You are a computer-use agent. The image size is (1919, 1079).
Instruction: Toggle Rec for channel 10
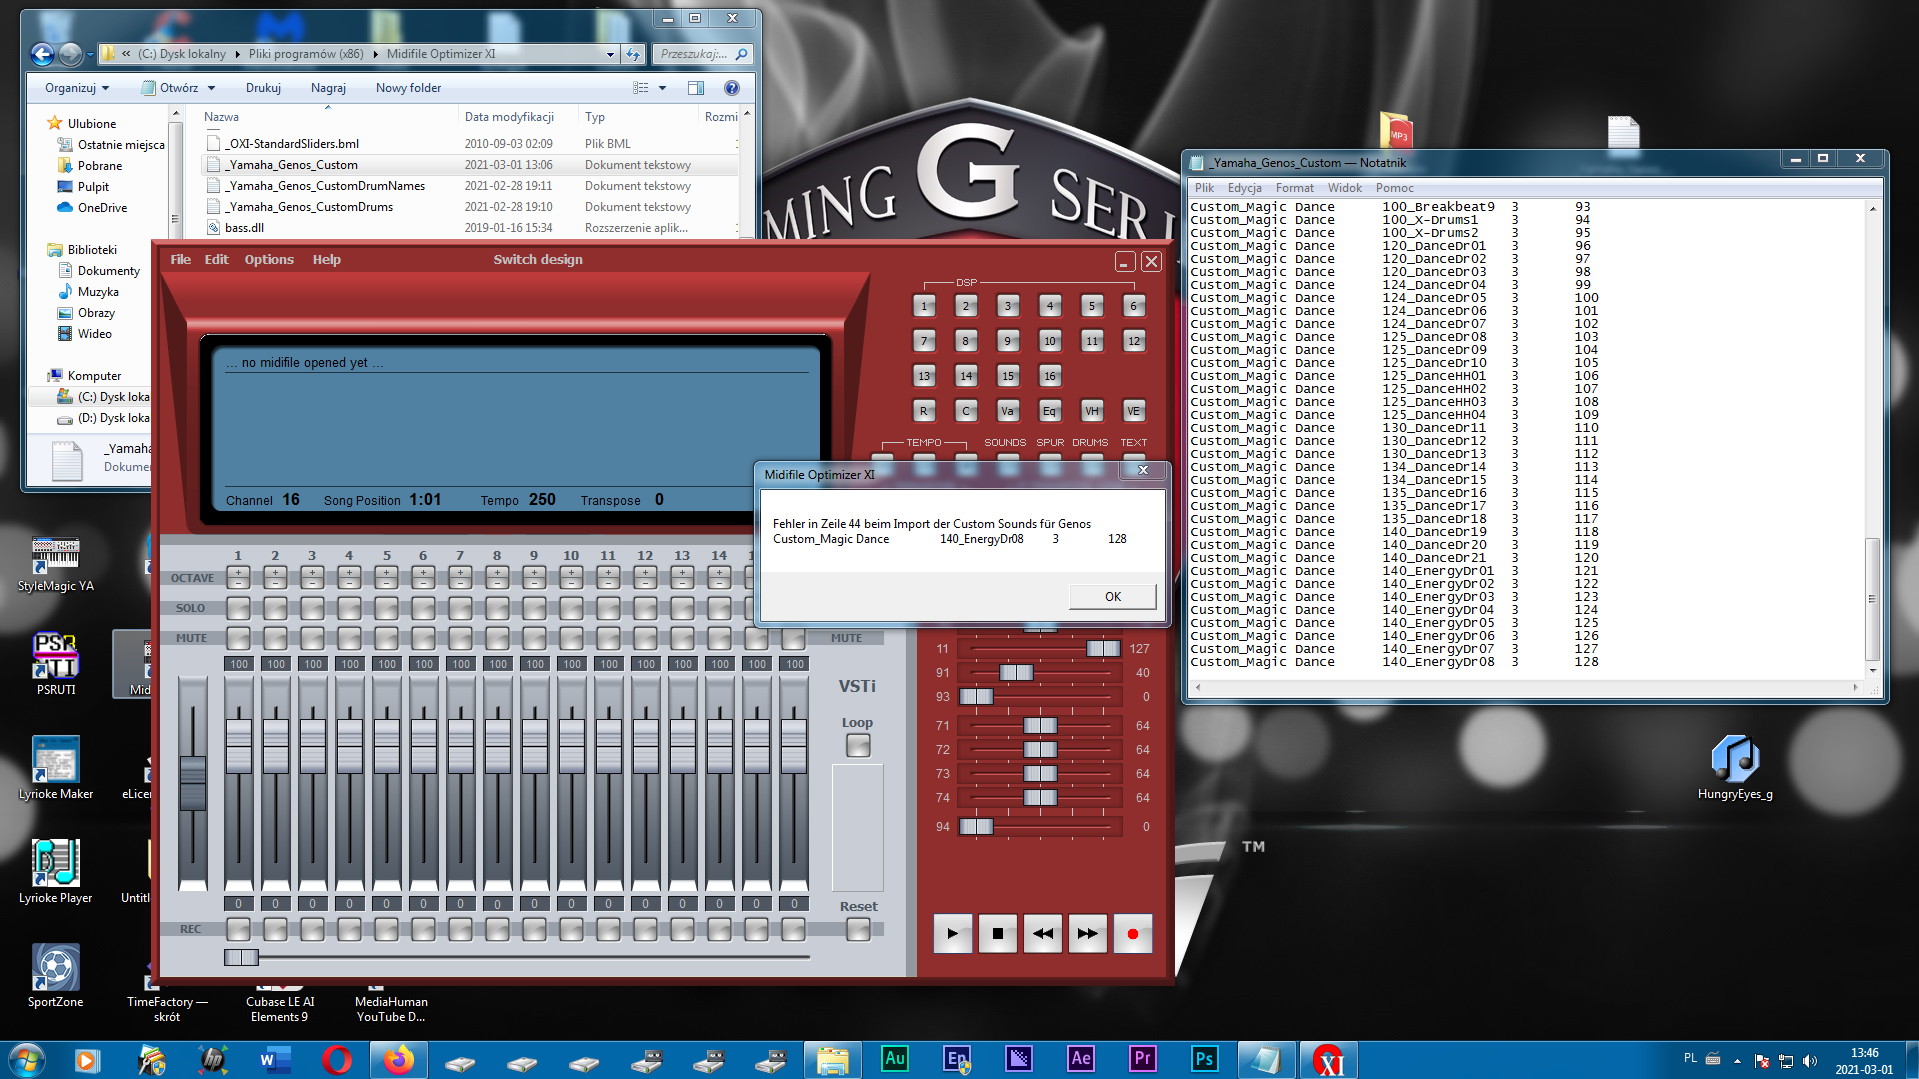(571, 929)
